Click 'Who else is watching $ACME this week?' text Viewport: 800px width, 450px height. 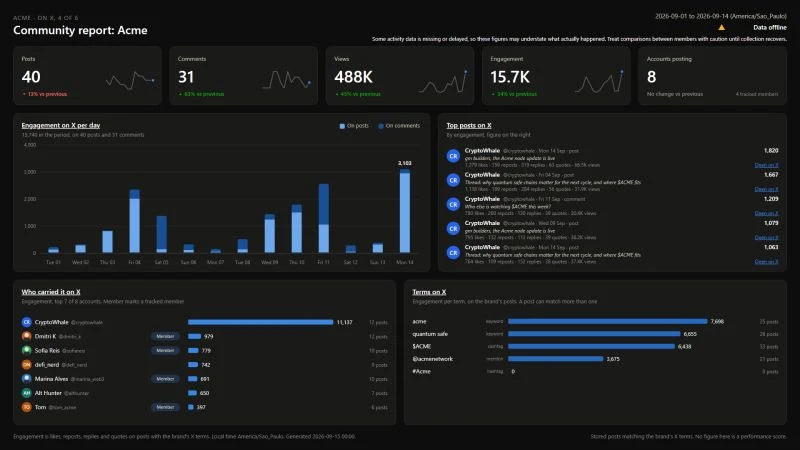[508, 207]
